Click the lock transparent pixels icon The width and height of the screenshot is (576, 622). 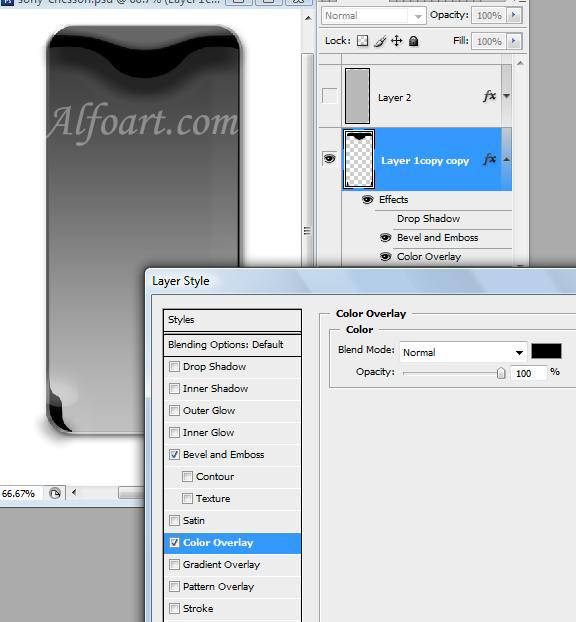[x=362, y=41]
